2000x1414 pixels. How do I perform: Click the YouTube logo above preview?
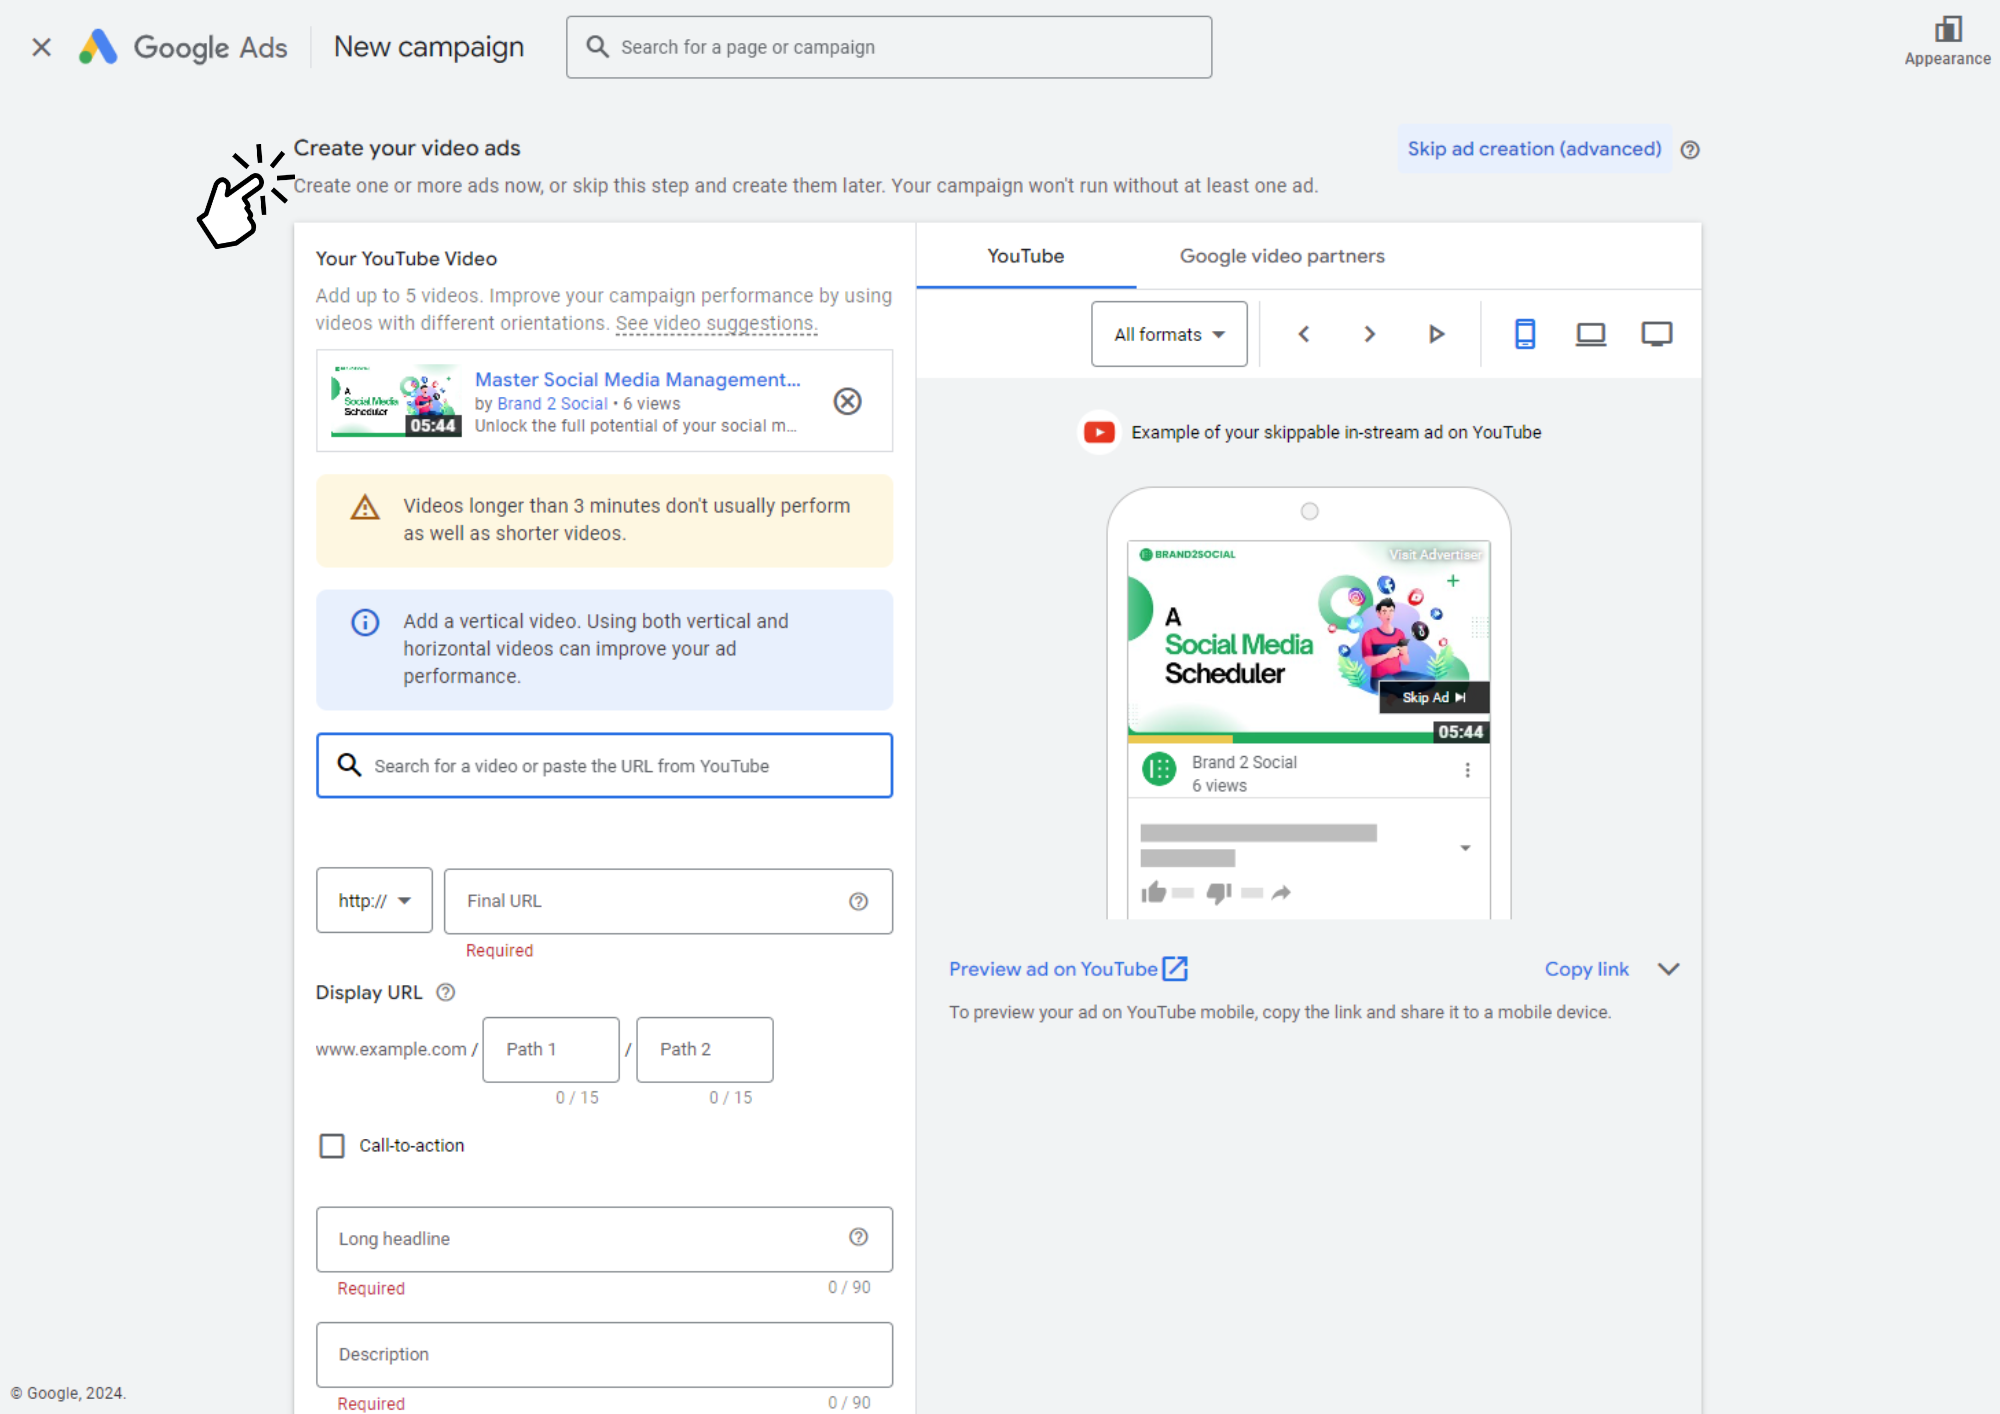click(x=1099, y=432)
